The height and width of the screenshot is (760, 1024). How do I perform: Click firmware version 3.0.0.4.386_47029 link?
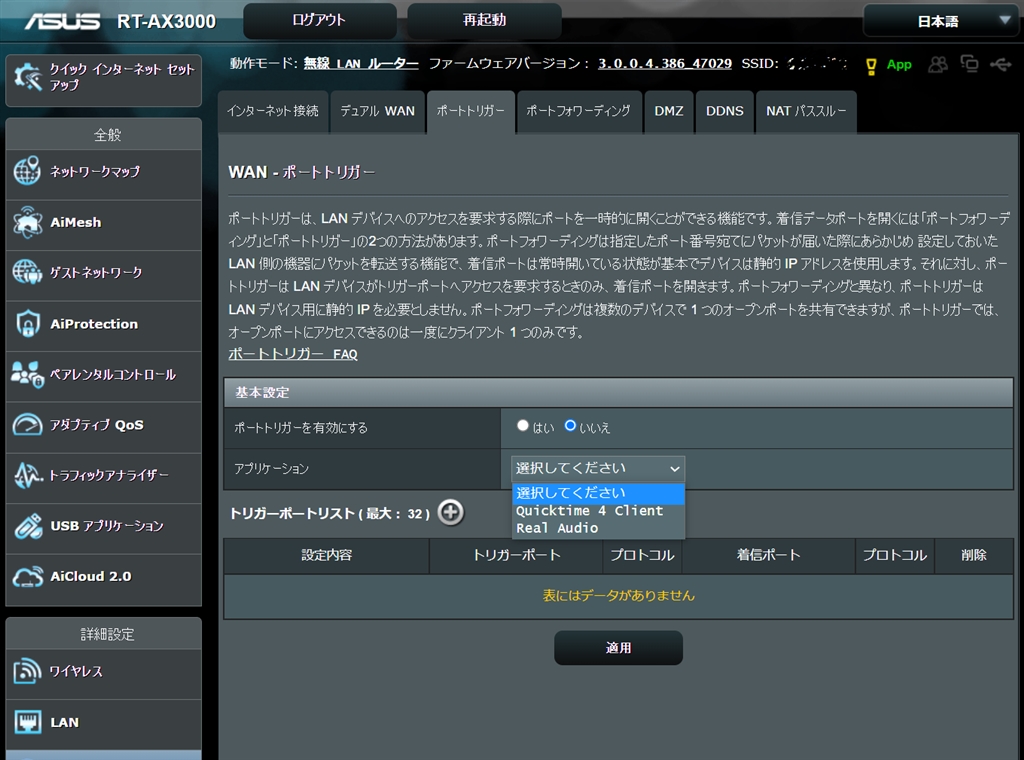[x=665, y=63]
